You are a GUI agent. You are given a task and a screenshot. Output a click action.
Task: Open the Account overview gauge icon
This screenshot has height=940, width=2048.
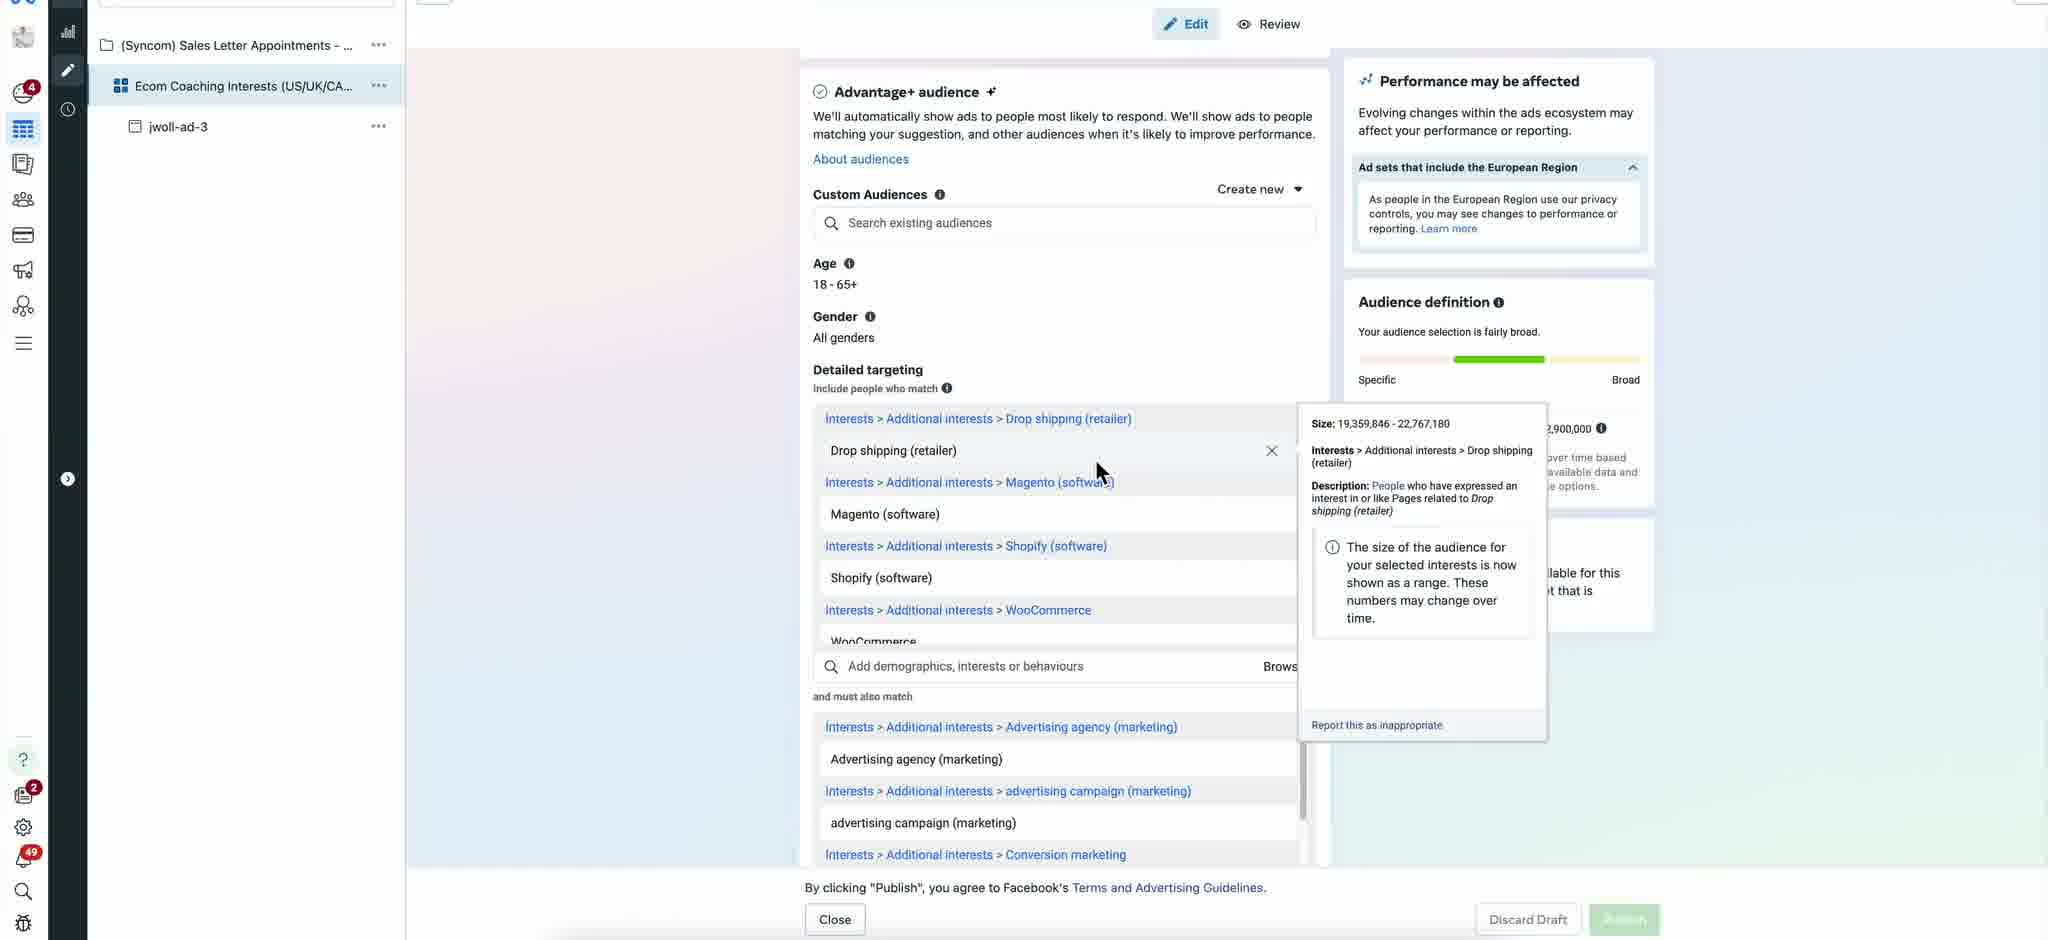[x=23, y=93]
